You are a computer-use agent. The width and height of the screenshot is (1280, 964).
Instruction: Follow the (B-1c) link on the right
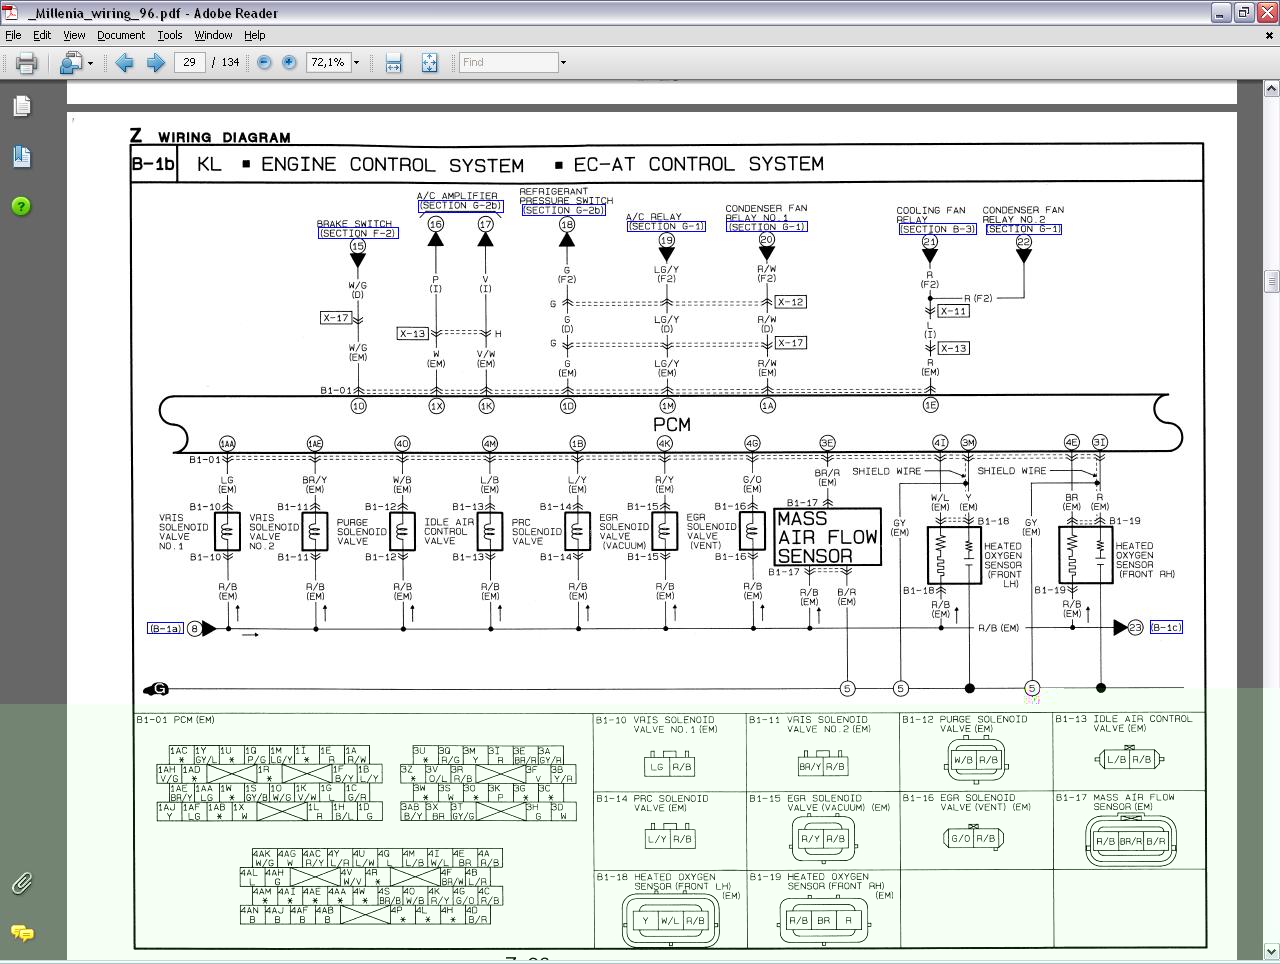pyautogui.click(x=1165, y=627)
